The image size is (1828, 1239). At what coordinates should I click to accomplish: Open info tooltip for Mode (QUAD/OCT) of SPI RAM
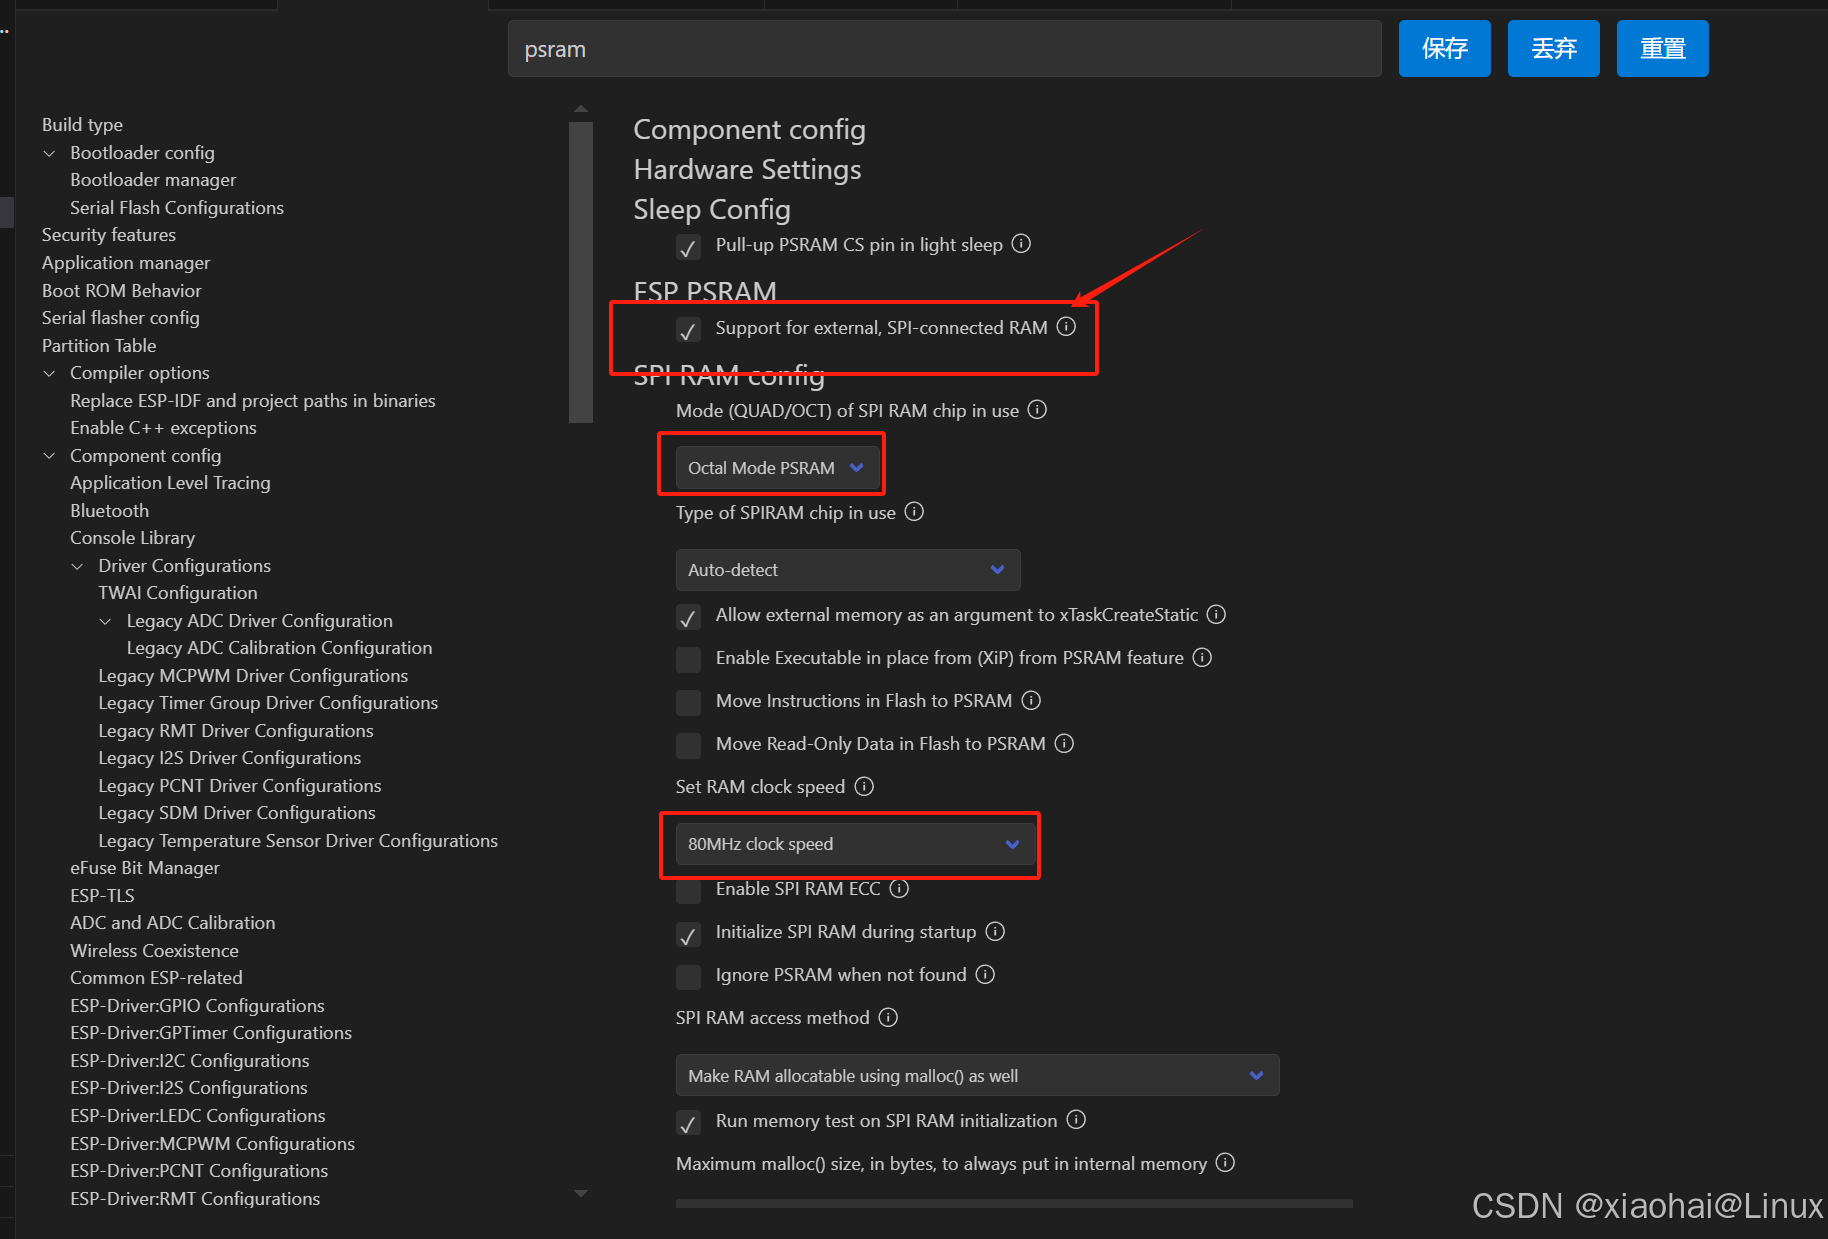[x=1037, y=409]
